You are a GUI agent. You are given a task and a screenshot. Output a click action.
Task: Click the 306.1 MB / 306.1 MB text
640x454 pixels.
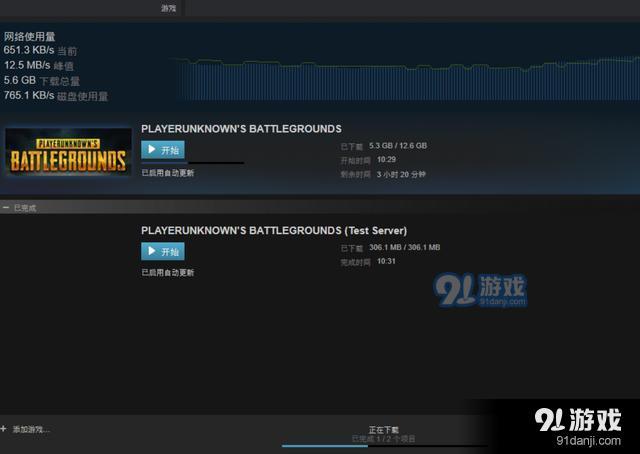(x=404, y=247)
